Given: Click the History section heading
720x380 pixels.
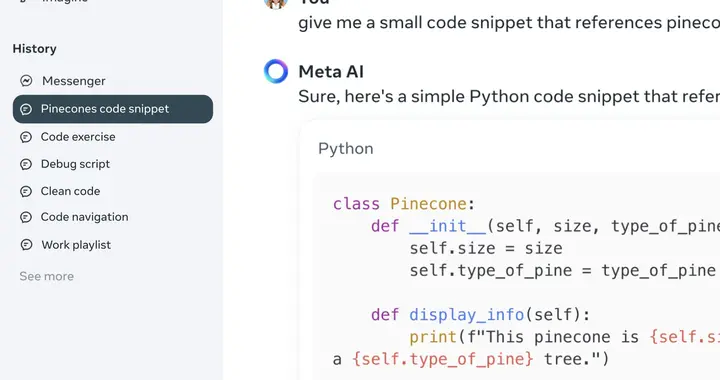Looking at the screenshot, I should coord(34,49).
